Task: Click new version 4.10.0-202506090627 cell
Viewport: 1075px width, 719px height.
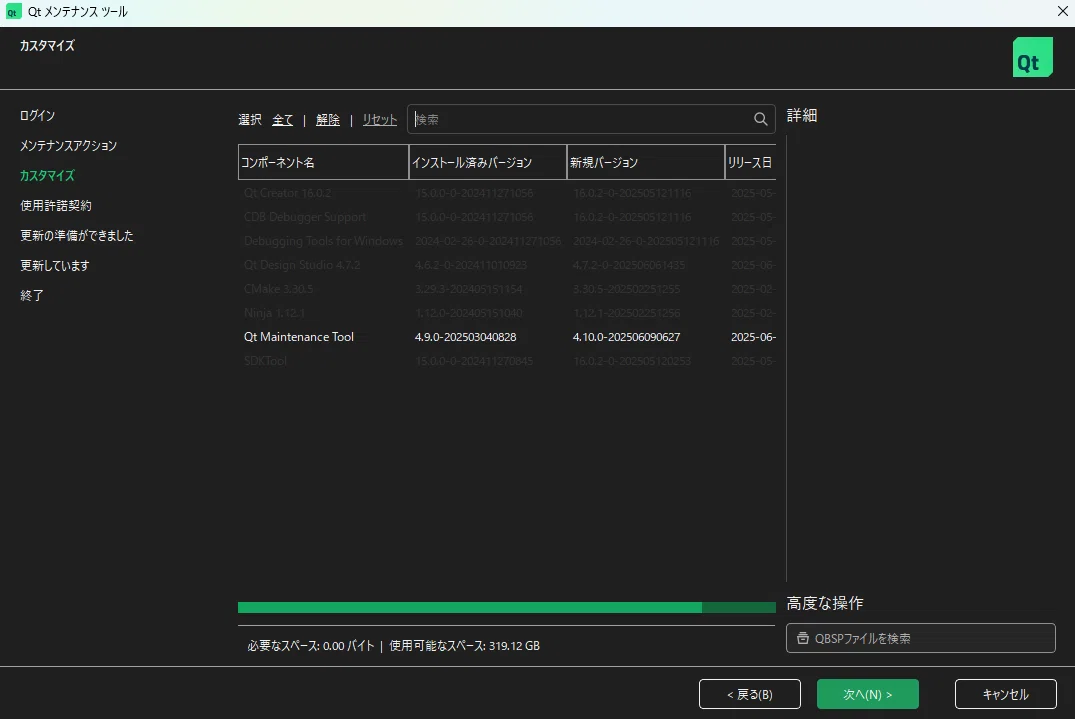Action: coord(627,337)
